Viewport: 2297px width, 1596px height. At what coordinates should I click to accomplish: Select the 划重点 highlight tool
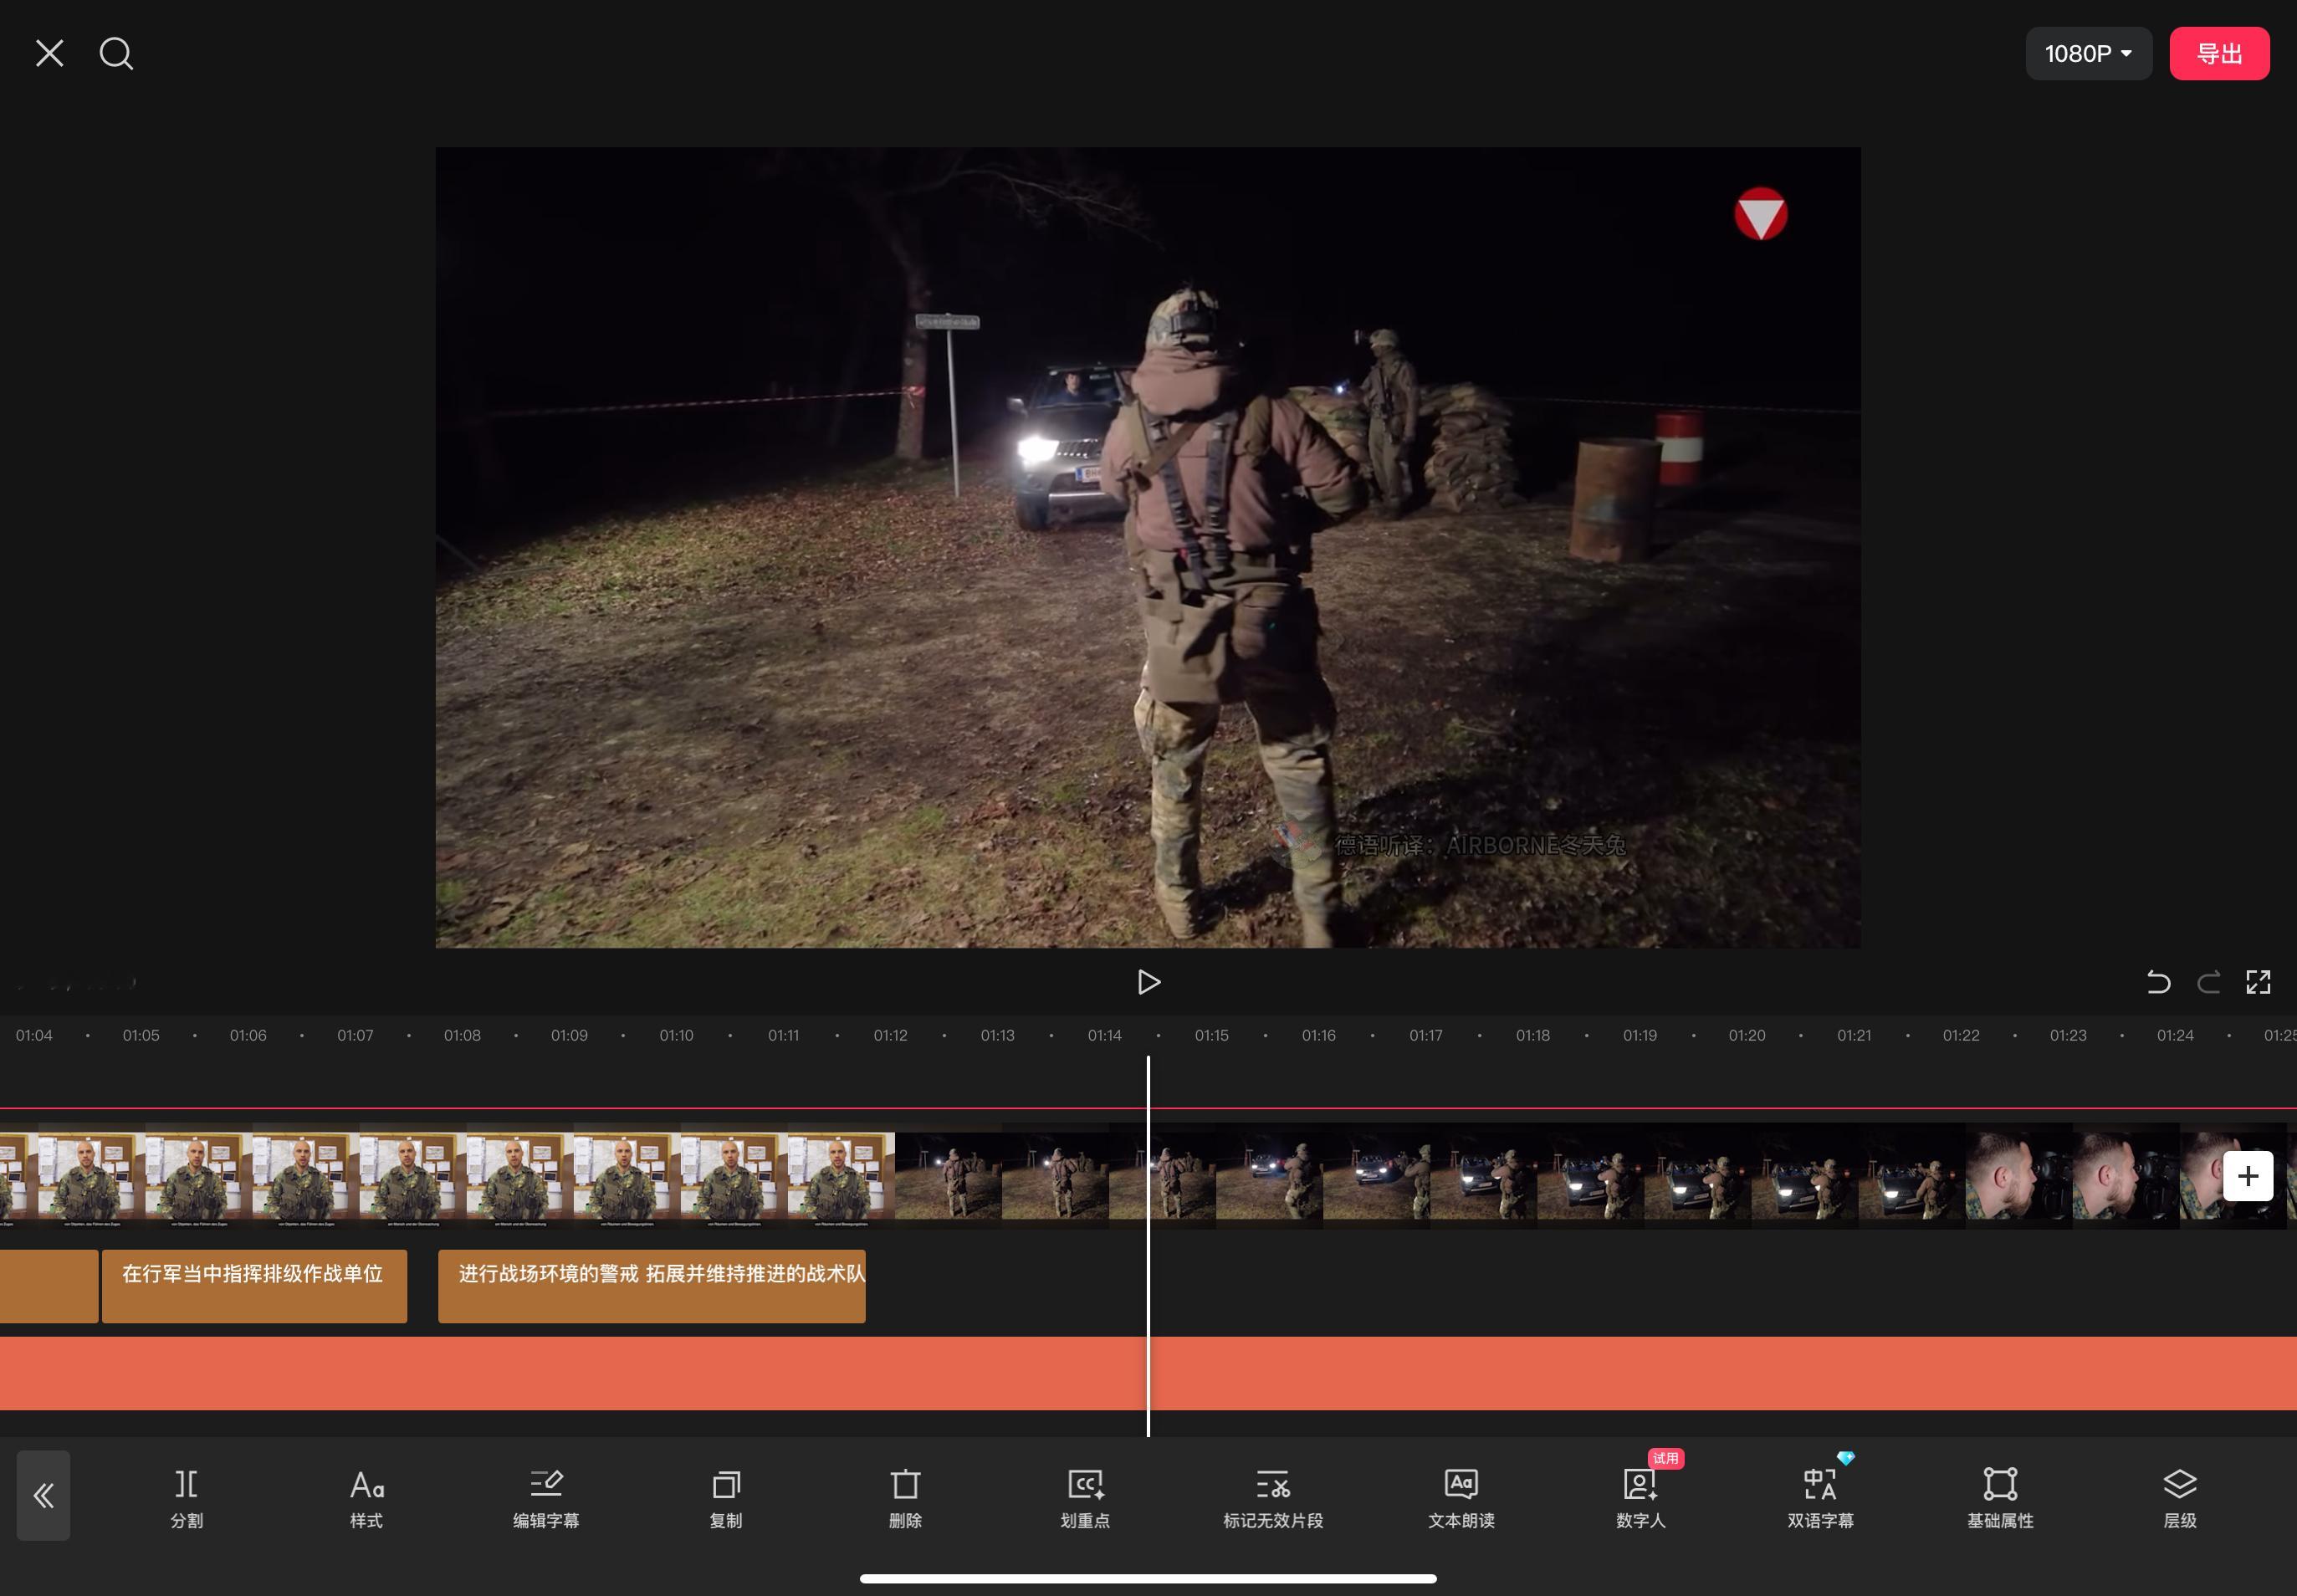[x=1085, y=1497]
